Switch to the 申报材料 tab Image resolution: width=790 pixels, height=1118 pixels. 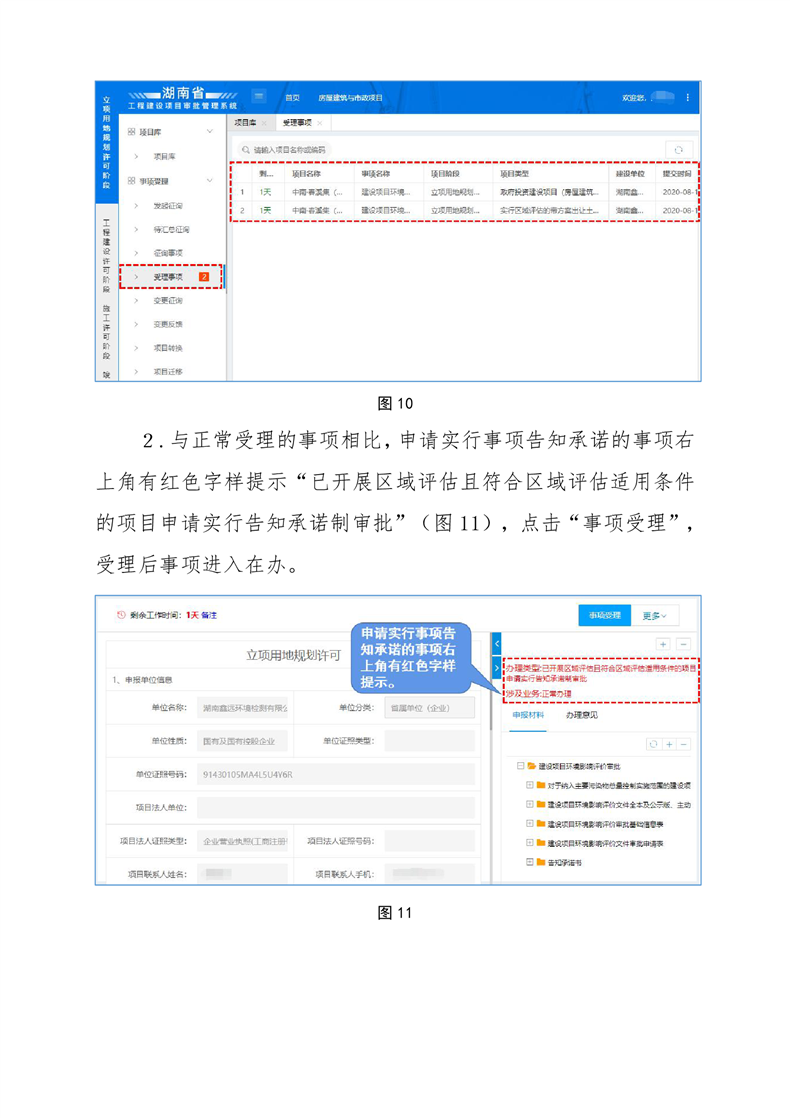click(x=528, y=715)
